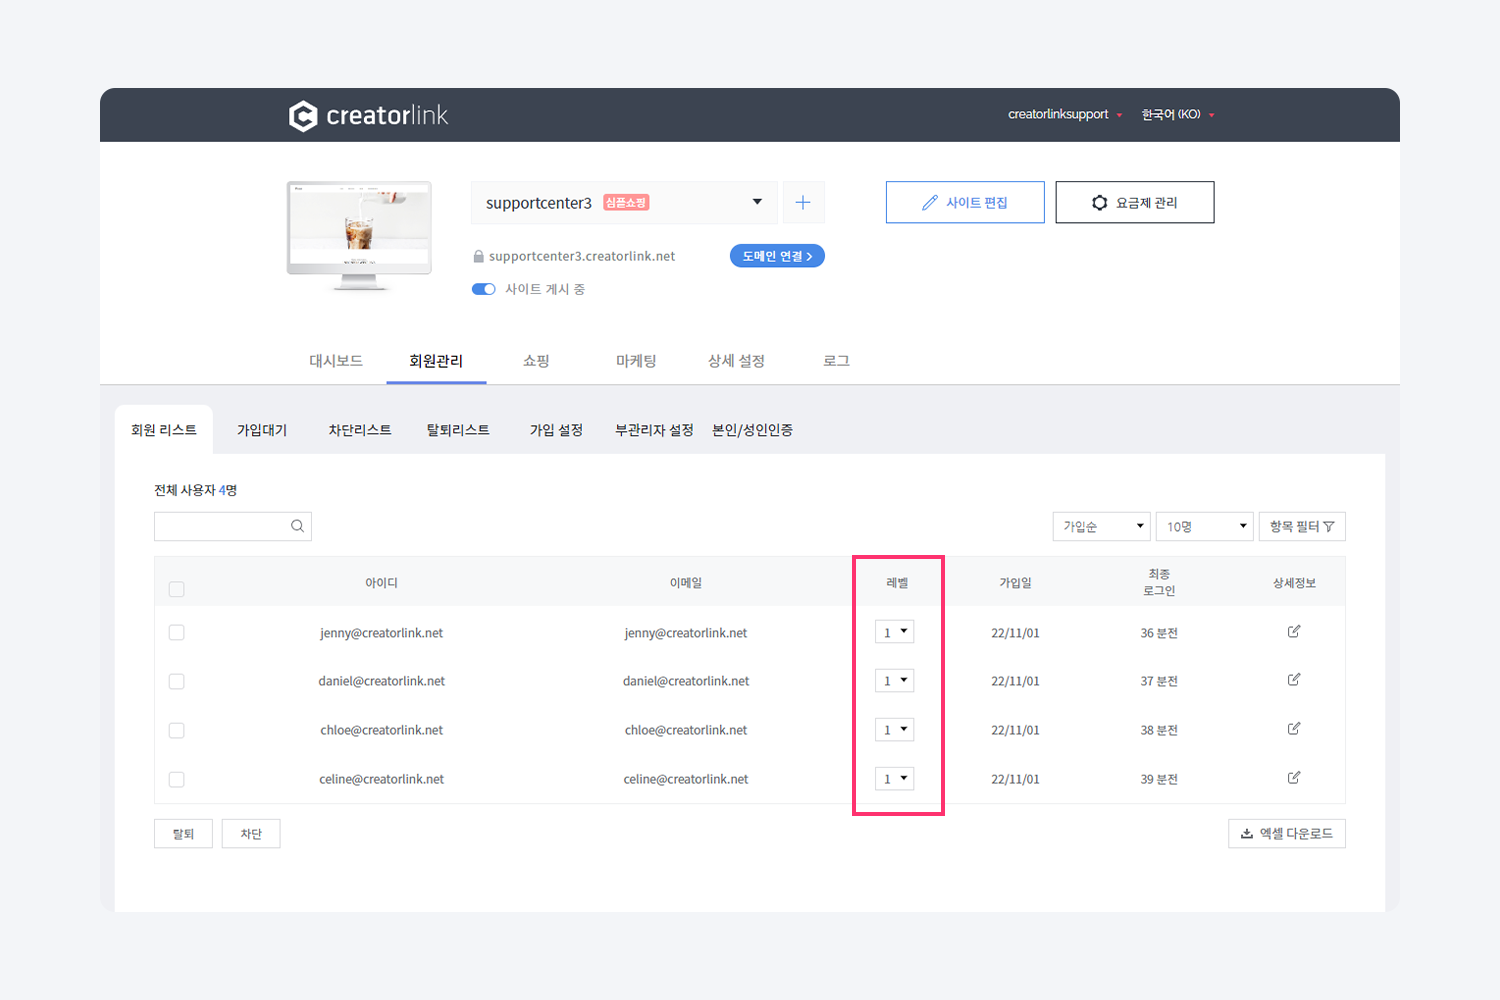
Task: Open the 10명 page size dropdown
Action: tap(1205, 527)
